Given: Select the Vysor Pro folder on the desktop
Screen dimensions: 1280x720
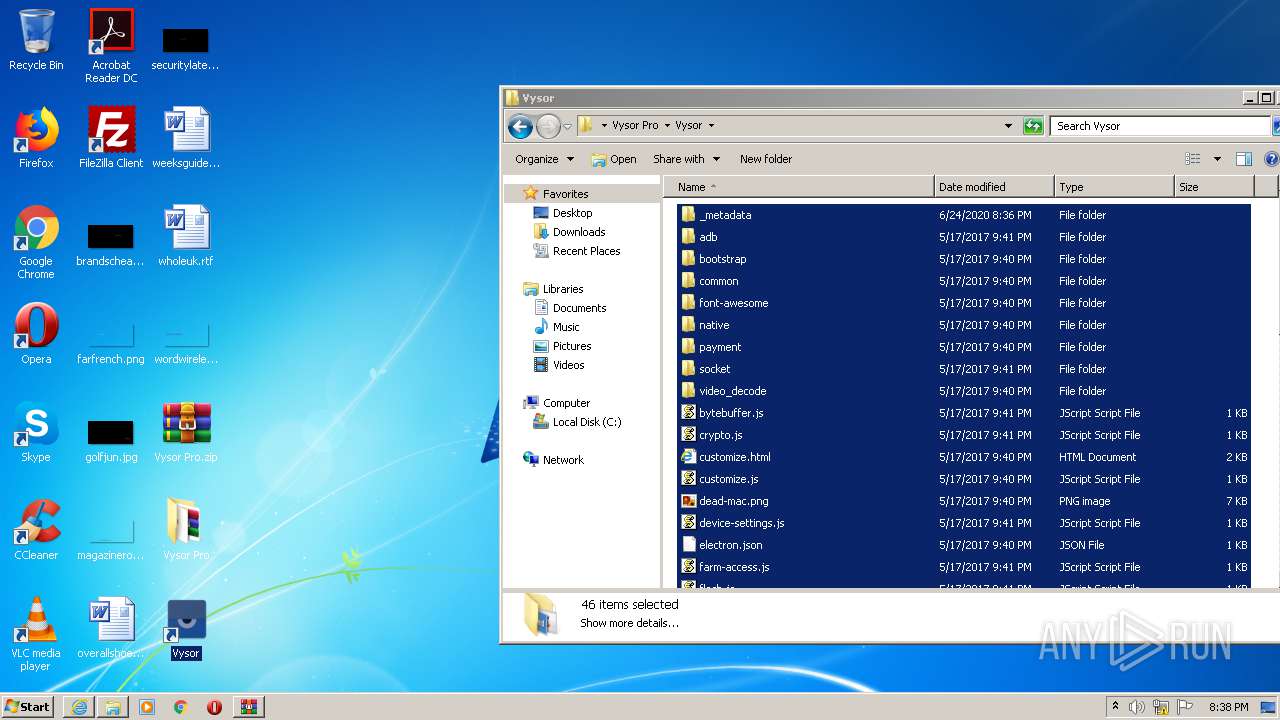Looking at the screenshot, I should (186, 530).
